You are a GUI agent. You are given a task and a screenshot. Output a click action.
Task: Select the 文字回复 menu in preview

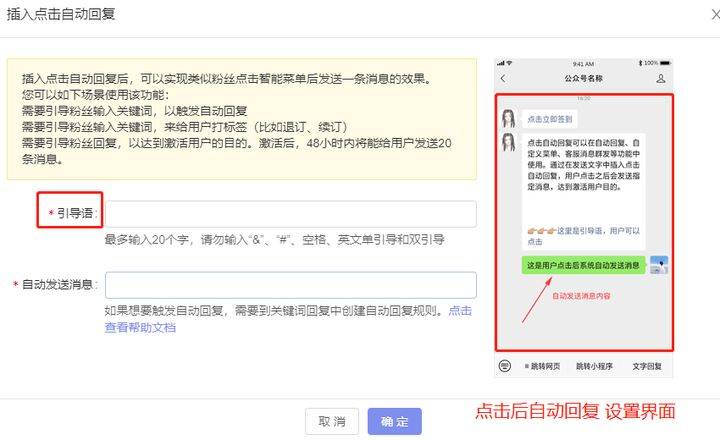(647, 366)
